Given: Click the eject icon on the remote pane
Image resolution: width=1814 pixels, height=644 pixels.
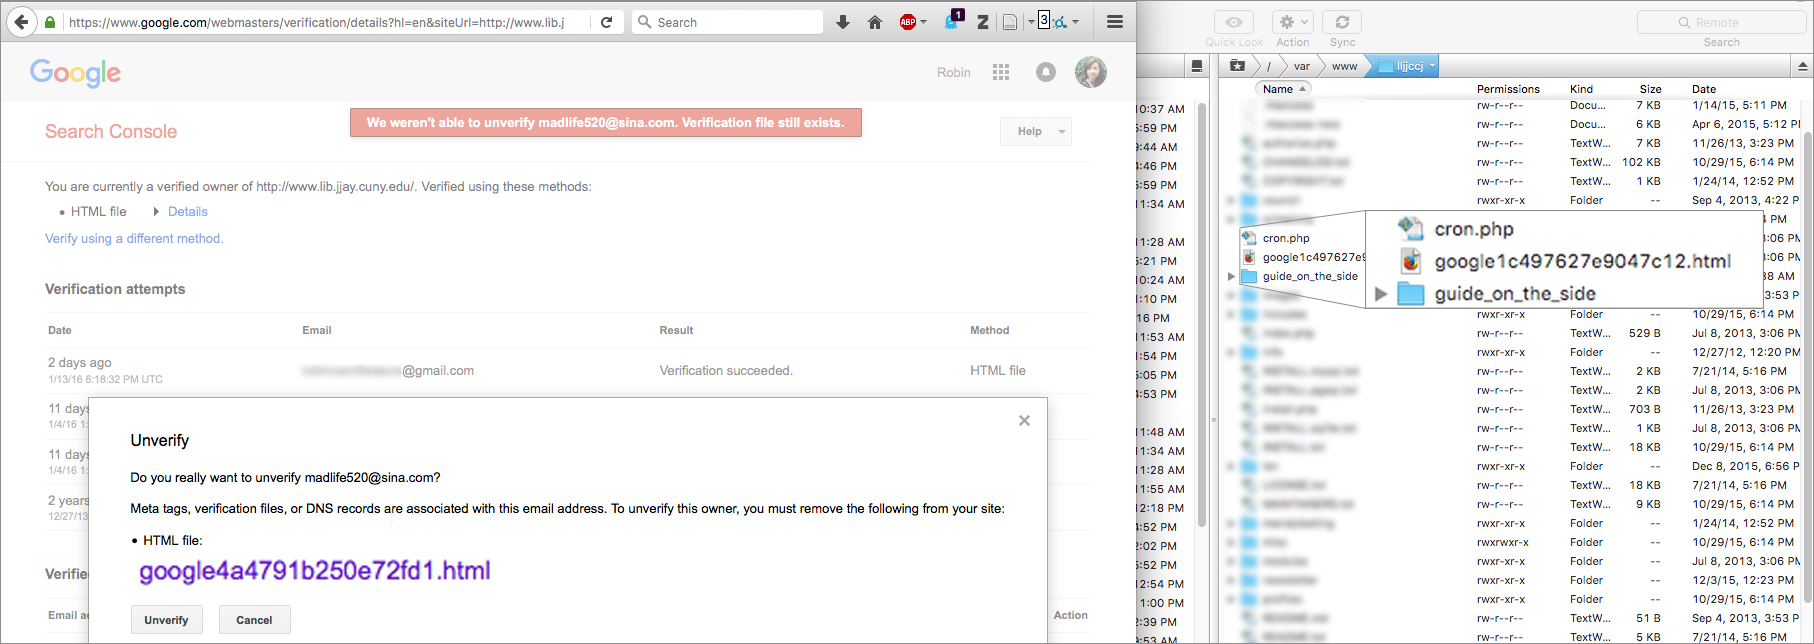Looking at the screenshot, I should (1803, 66).
